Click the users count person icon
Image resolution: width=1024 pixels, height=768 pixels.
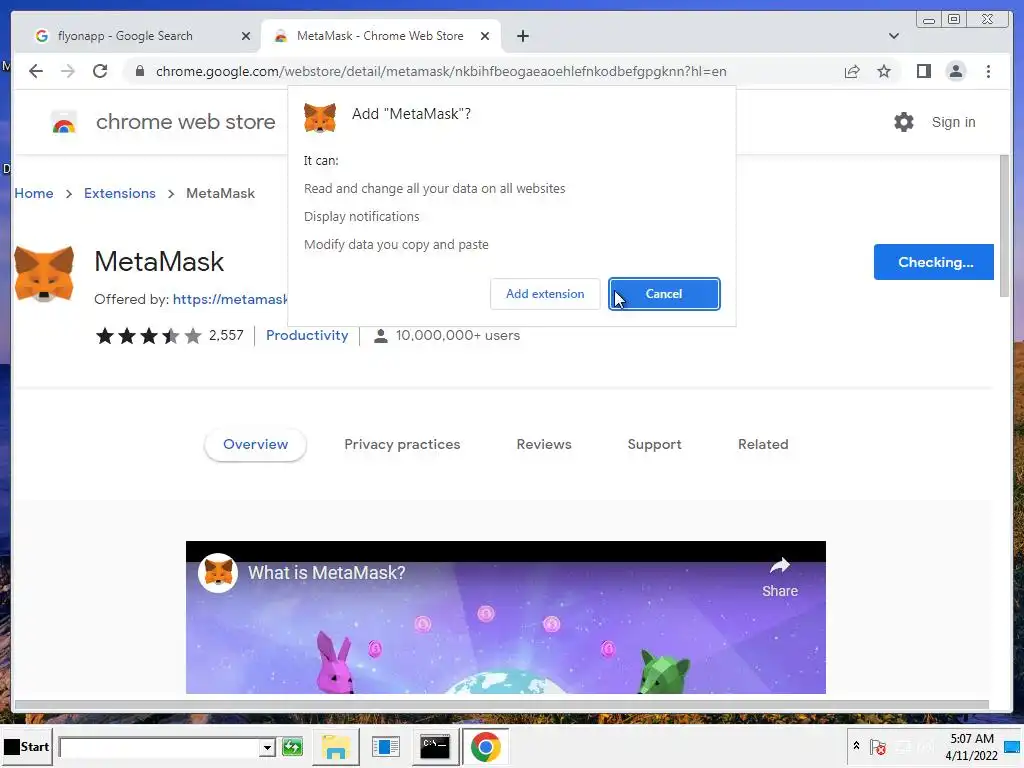(381, 336)
